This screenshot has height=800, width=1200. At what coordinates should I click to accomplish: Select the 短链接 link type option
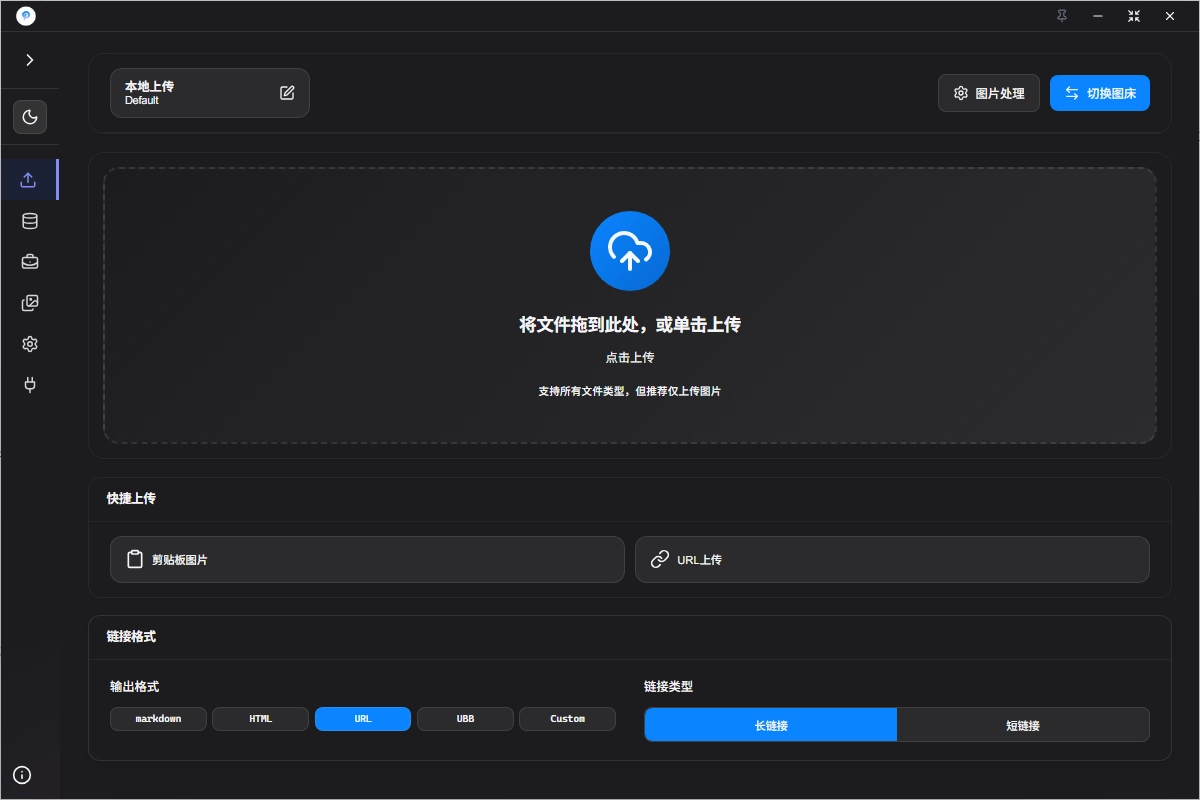coord(1023,724)
